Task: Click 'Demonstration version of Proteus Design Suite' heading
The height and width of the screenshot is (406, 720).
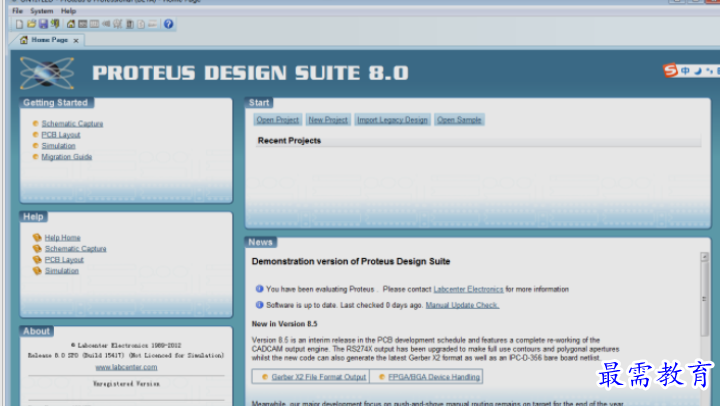Action: 351,261
